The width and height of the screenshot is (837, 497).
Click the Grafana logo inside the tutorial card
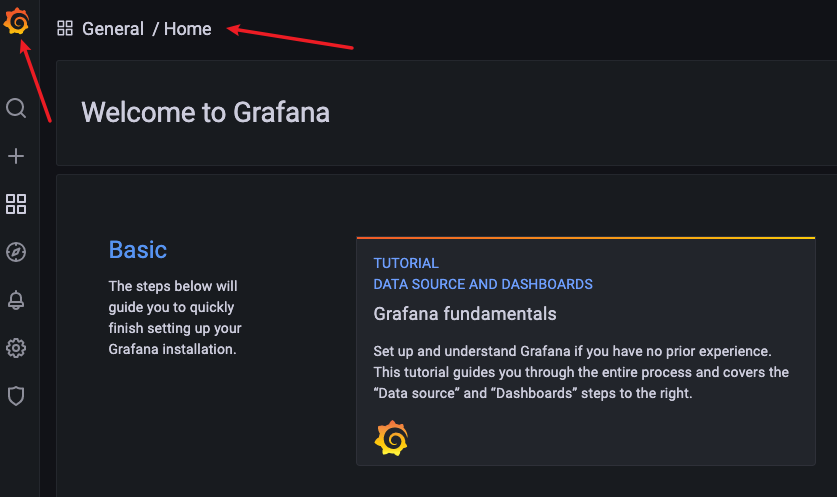tap(391, 438)
